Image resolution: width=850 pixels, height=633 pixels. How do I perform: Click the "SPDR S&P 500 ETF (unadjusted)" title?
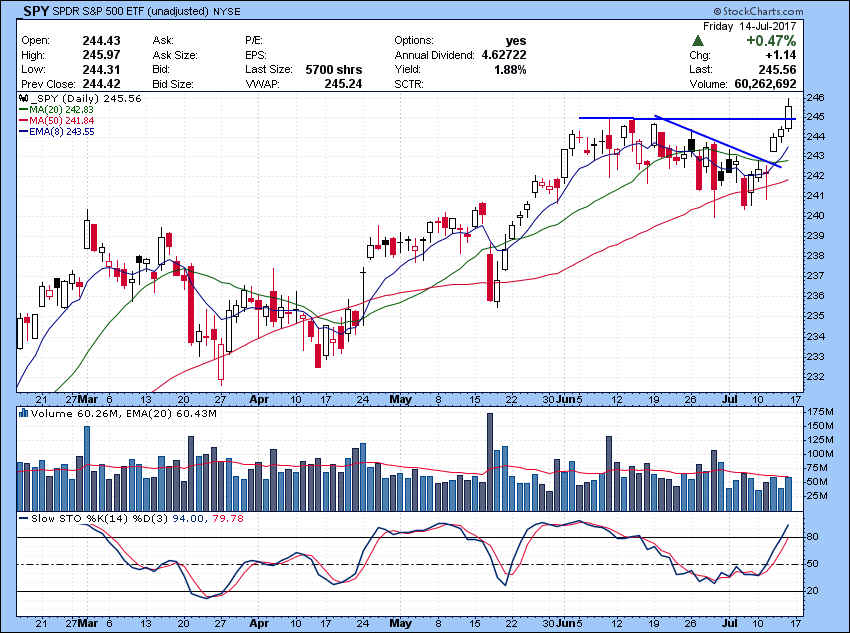tap(131, 11)
